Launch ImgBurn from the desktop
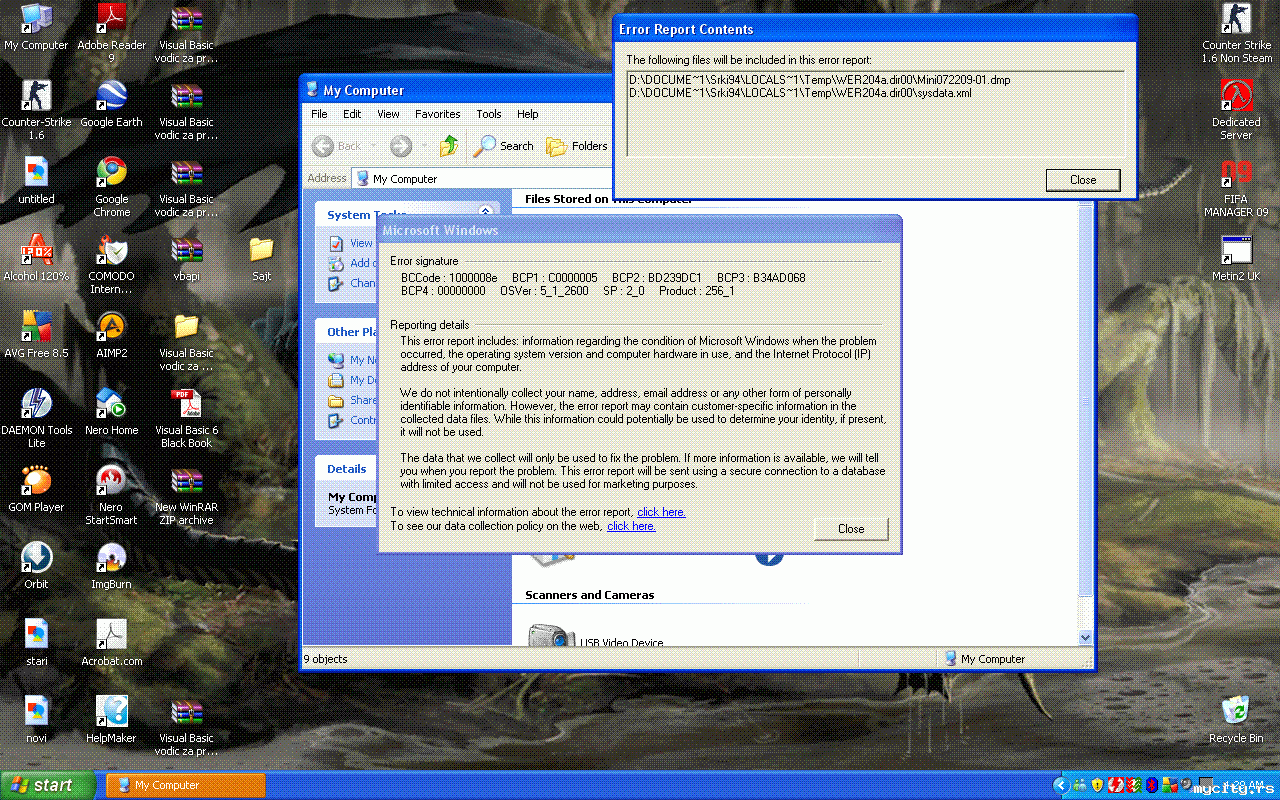Viewport: 1280px width, 800px height. [111, 567]
